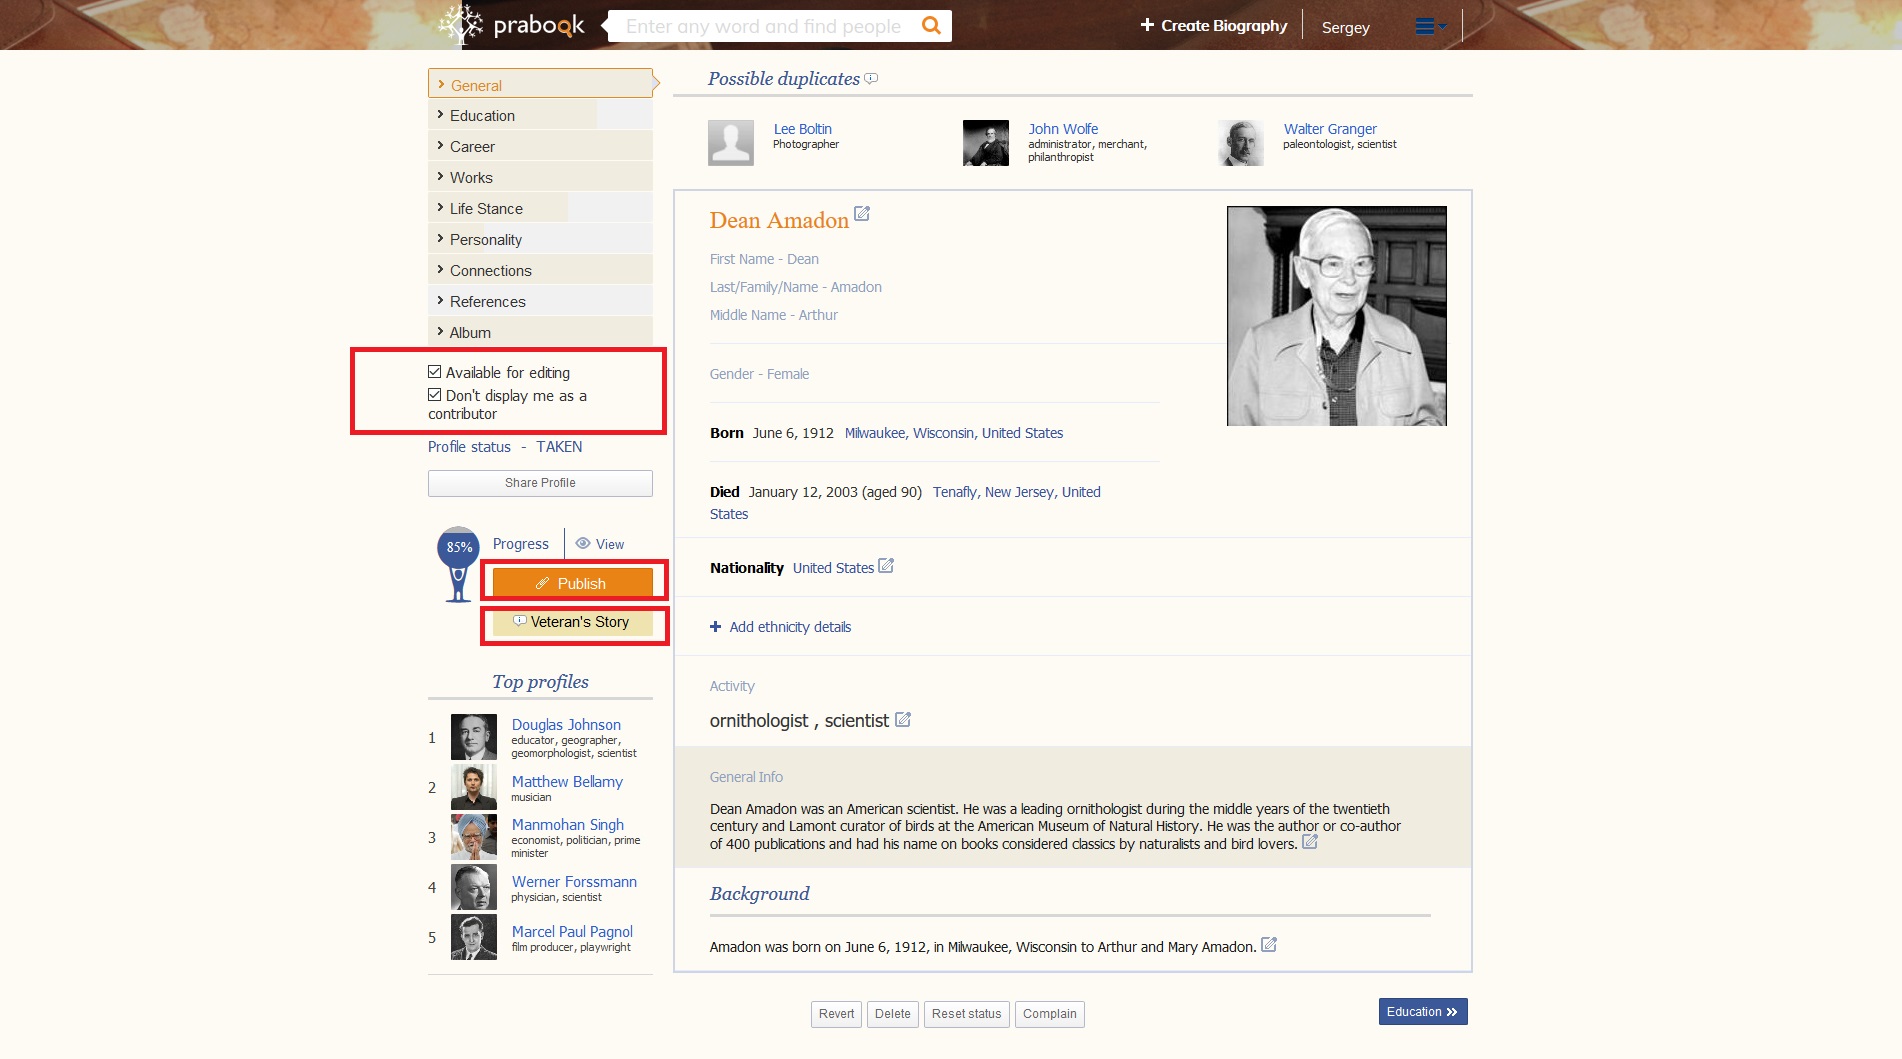Viewport: 1902px width, 1059px height.
Task: Expand the Works section chevron
Action: pyautogui.click(x=440, y=176)
